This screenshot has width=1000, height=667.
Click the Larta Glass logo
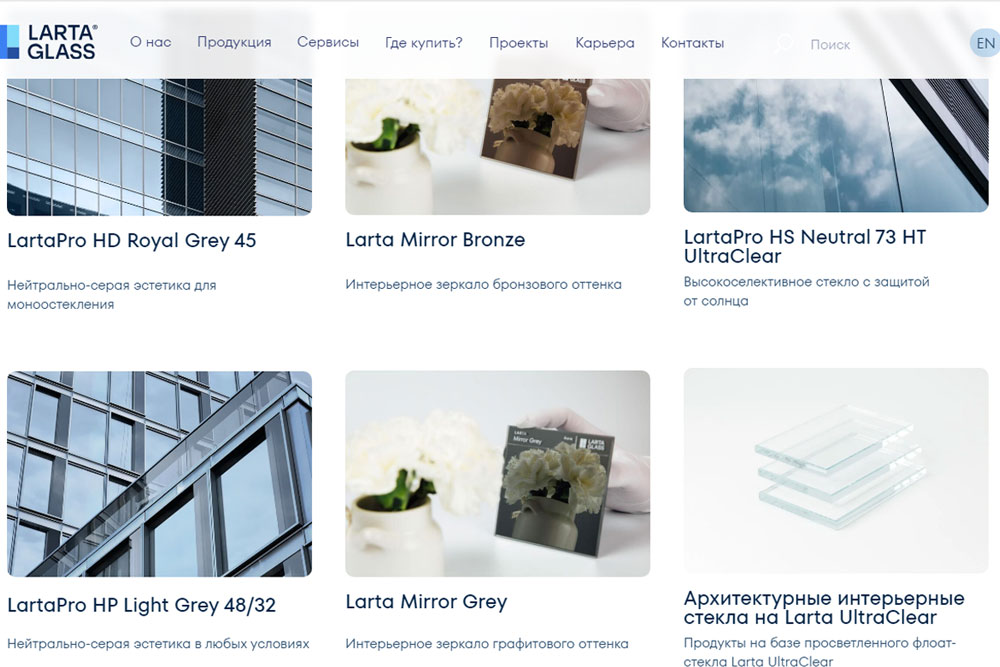(x=48, y=42)
